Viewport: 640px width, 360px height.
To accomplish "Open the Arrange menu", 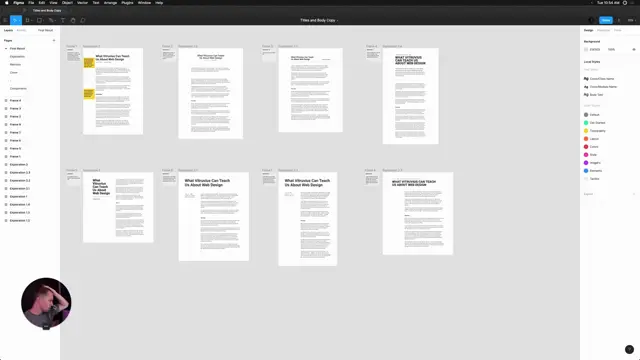I will click(110, 2).
